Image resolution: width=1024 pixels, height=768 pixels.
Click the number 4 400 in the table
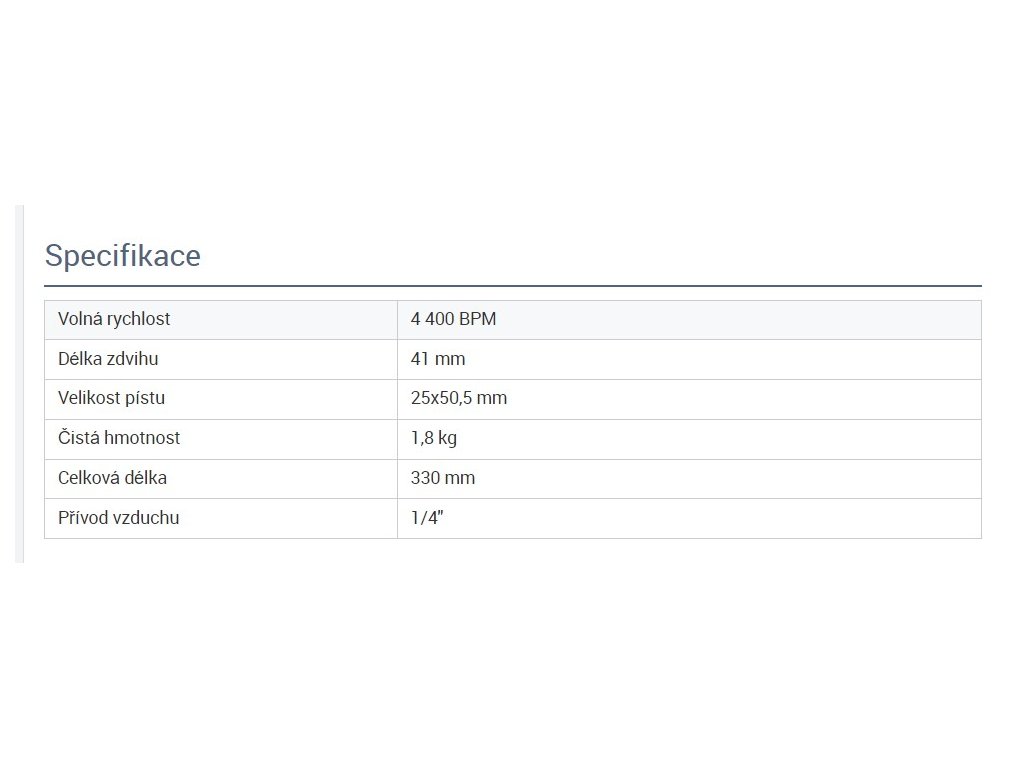(432, 319)
